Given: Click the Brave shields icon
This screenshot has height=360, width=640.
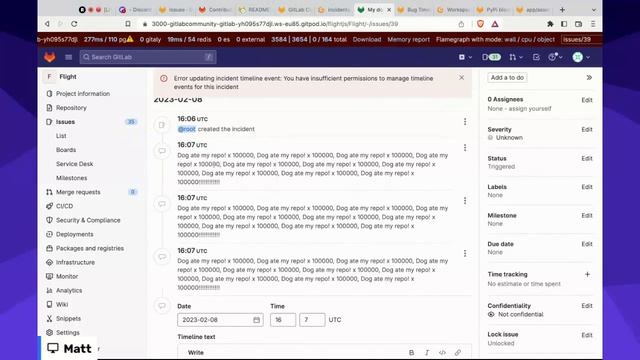Looking at the screenshot, I should click(480, 24).
